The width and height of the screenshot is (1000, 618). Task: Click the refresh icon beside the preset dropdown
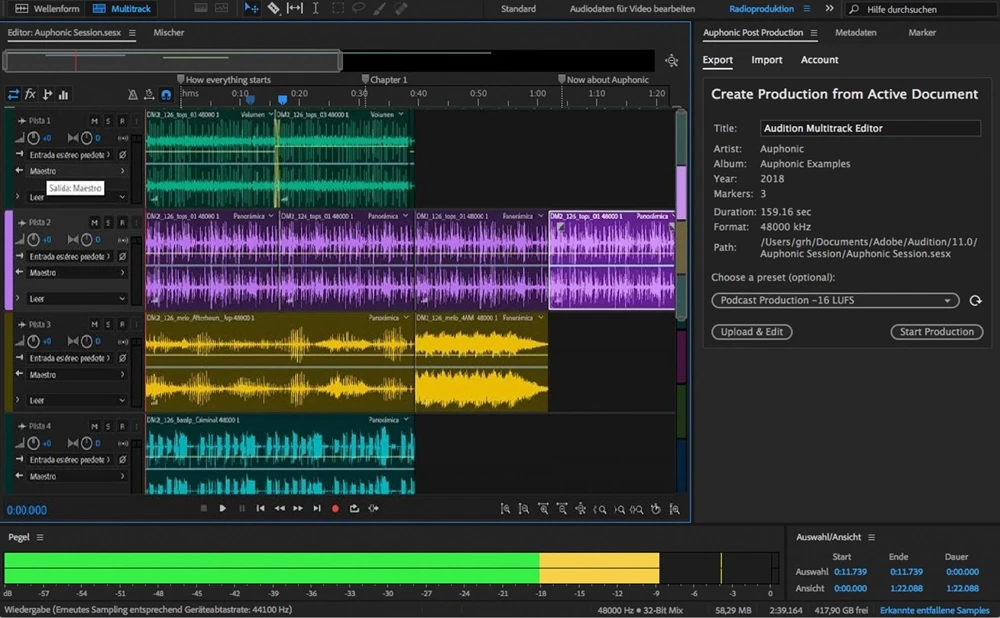coord(976,301)
